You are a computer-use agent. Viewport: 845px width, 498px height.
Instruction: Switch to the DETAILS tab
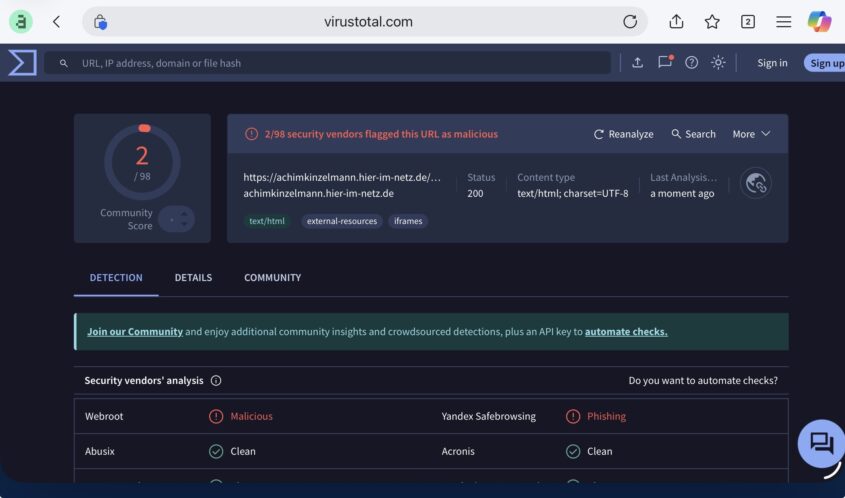(193, 278)
